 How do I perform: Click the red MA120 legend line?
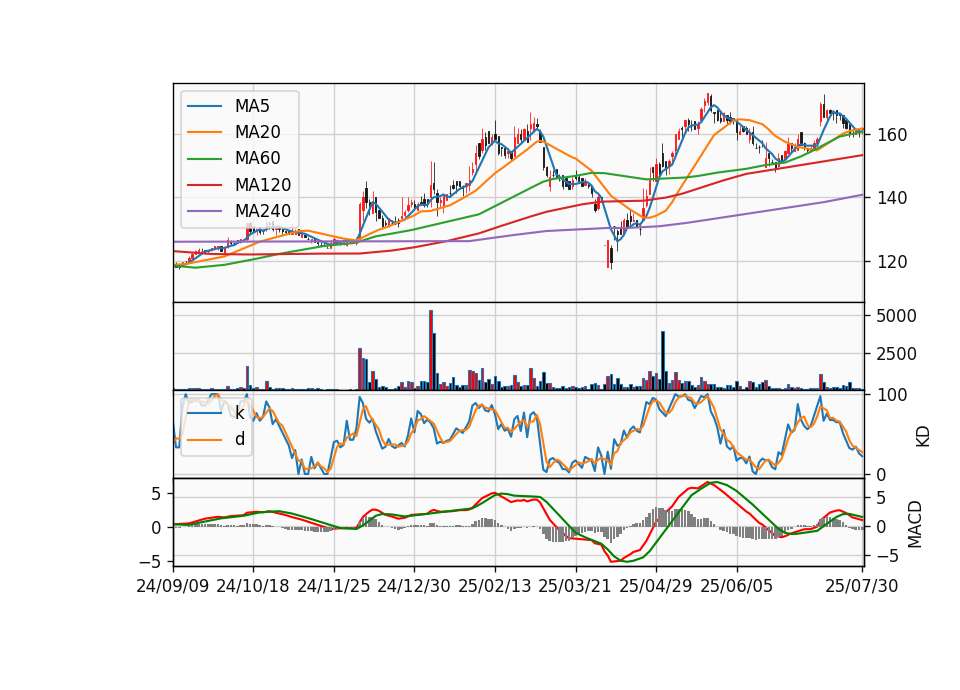(204, 185)
